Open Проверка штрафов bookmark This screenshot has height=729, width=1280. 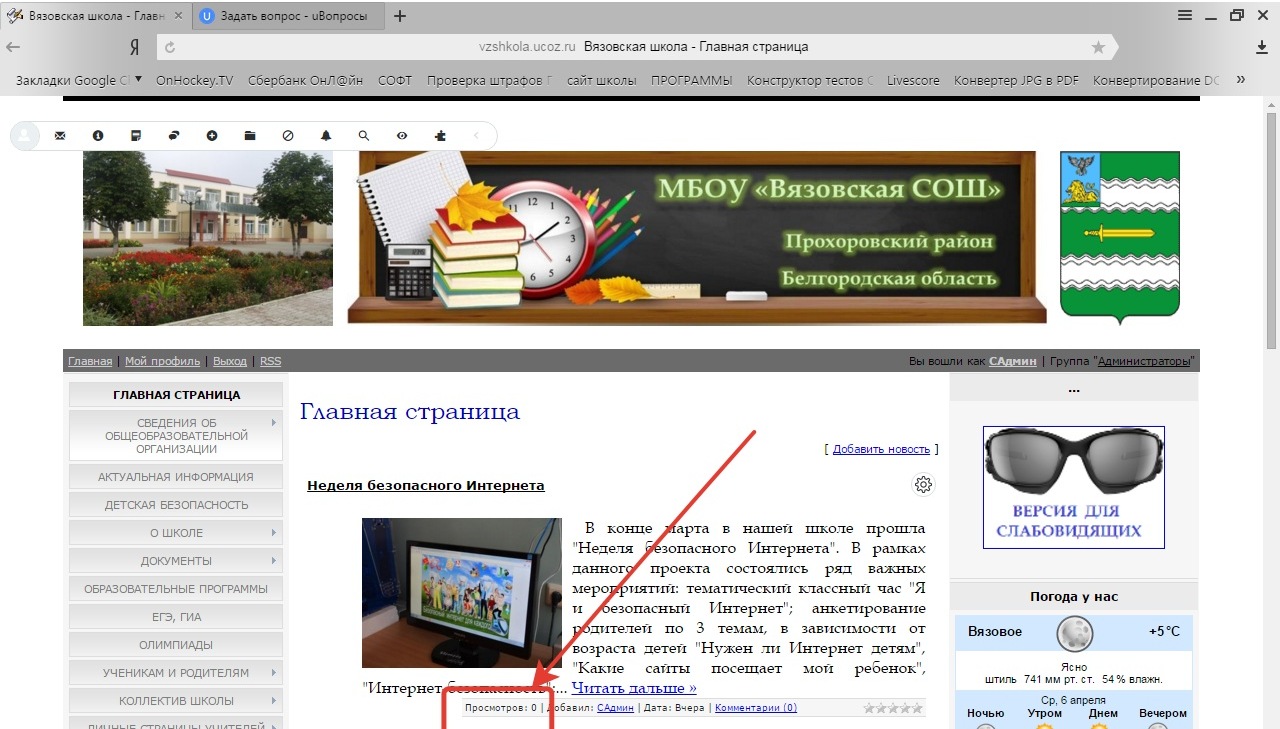click(x=489, y=80)
